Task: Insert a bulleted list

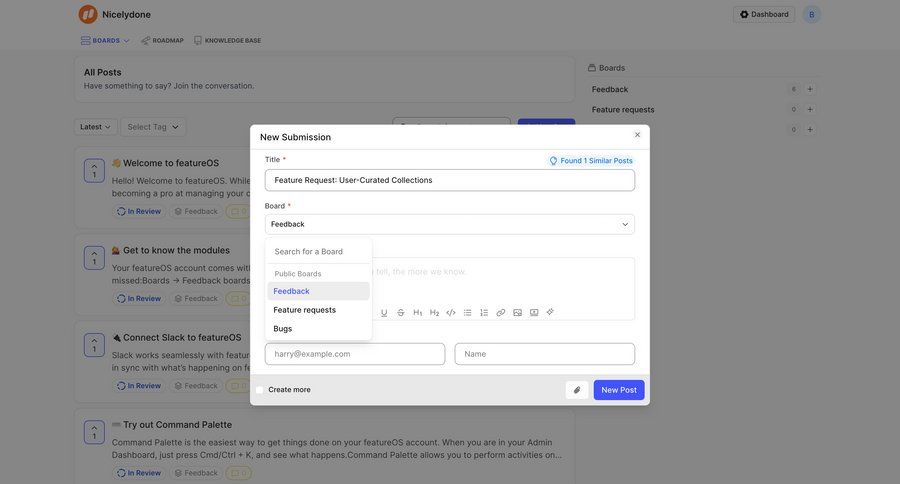Action: 467,312
